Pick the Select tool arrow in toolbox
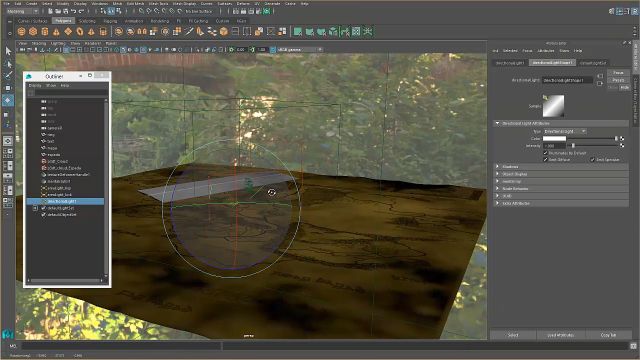 point(8,51)
